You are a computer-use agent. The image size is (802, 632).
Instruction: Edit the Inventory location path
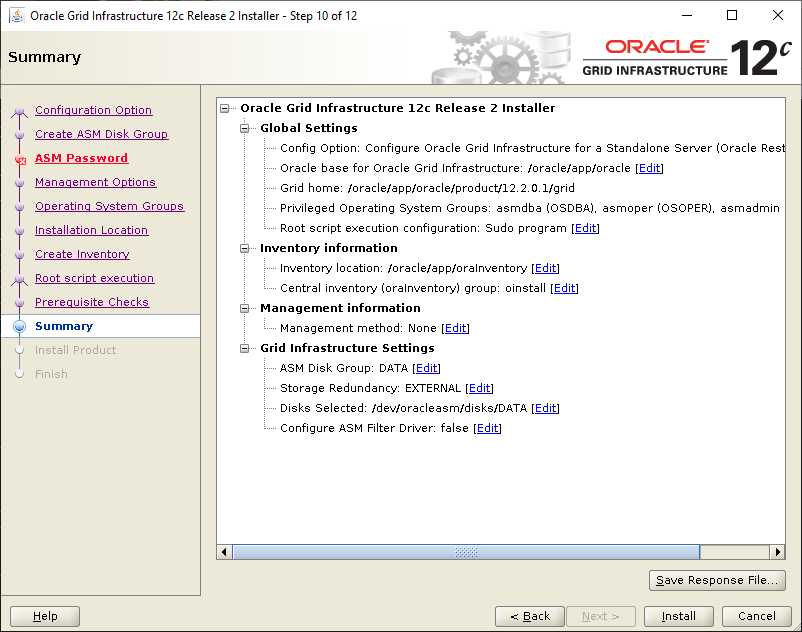coord(545,268)
